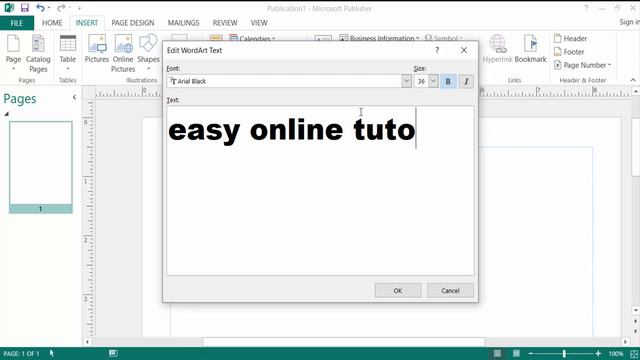640x360 pixels.
Task: Open Customize Quick Access Toolbar dropdown
Action: (x=79, y=8)
